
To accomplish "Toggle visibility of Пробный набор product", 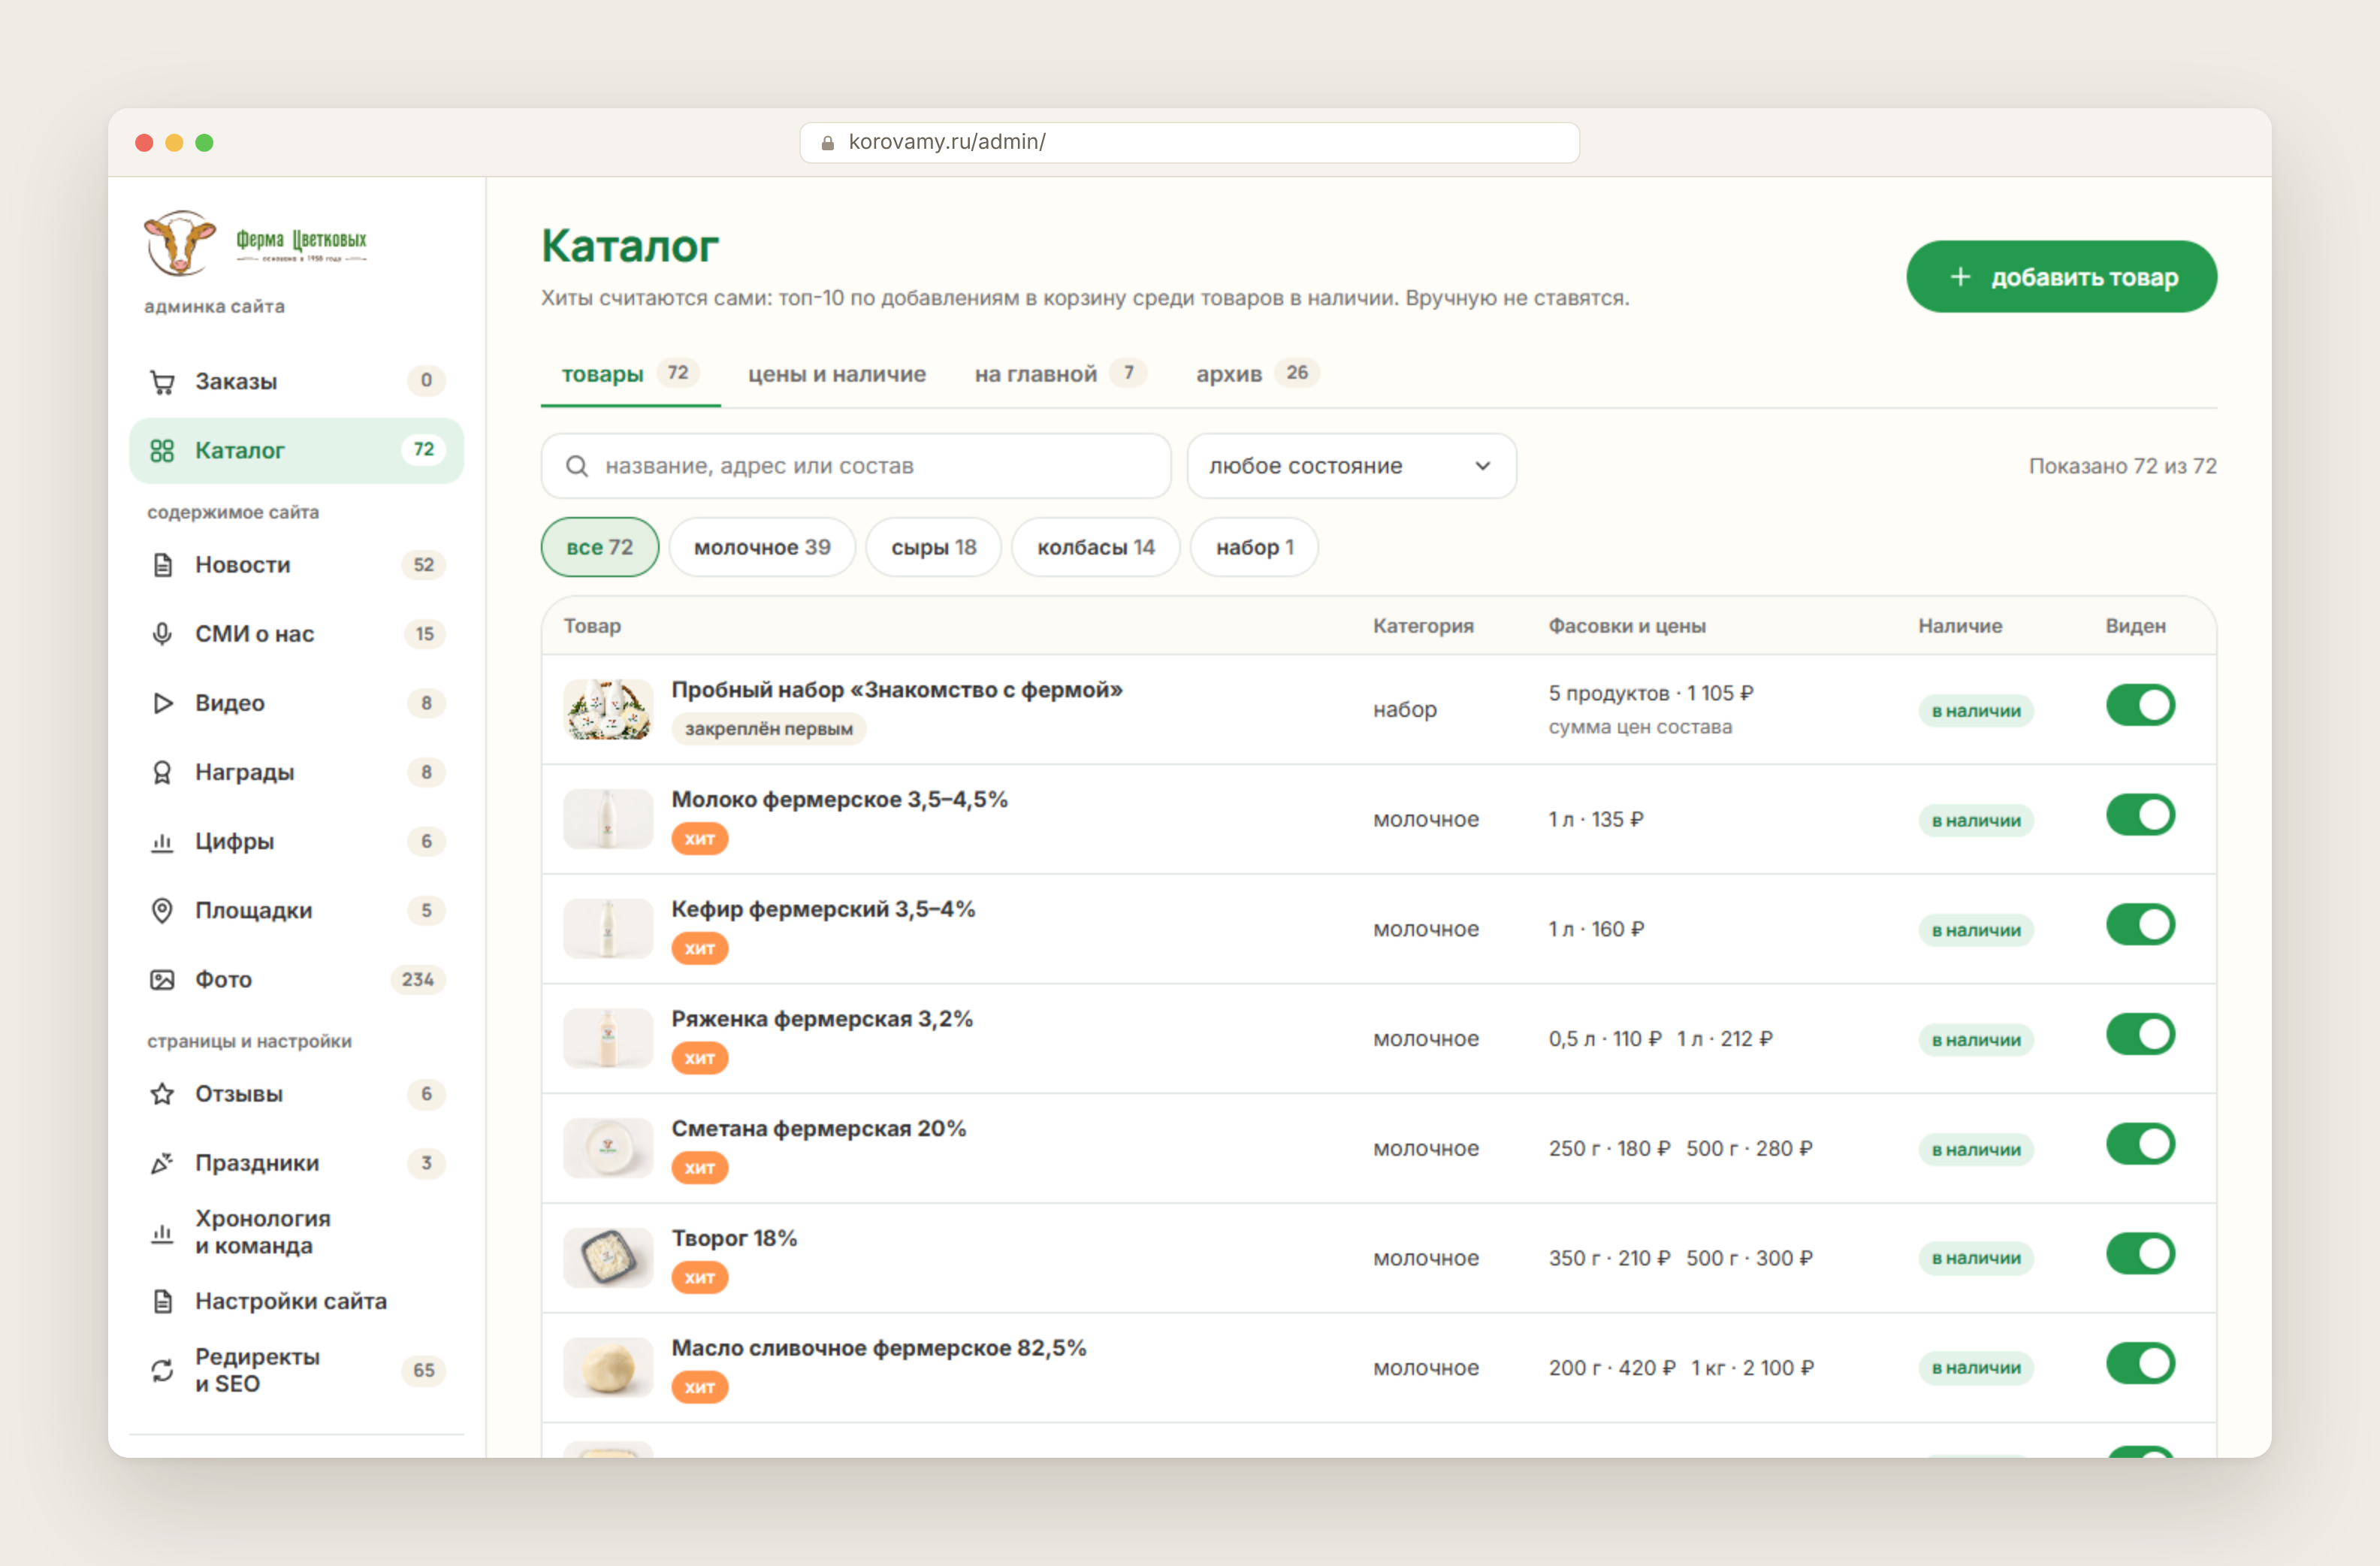I will tap(2140, 705).
